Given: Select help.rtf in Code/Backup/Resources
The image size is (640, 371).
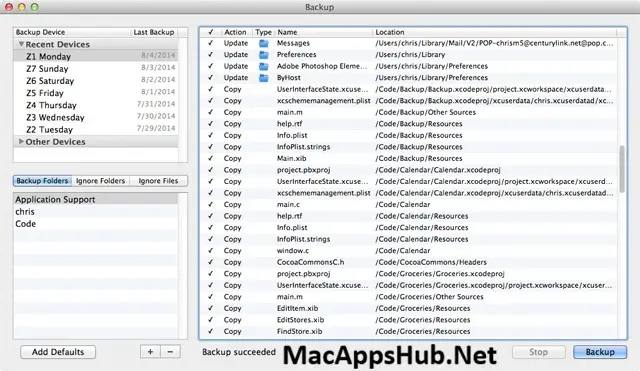Looking at the screenshot, I should pyautogui.click(x=289, y=124).
